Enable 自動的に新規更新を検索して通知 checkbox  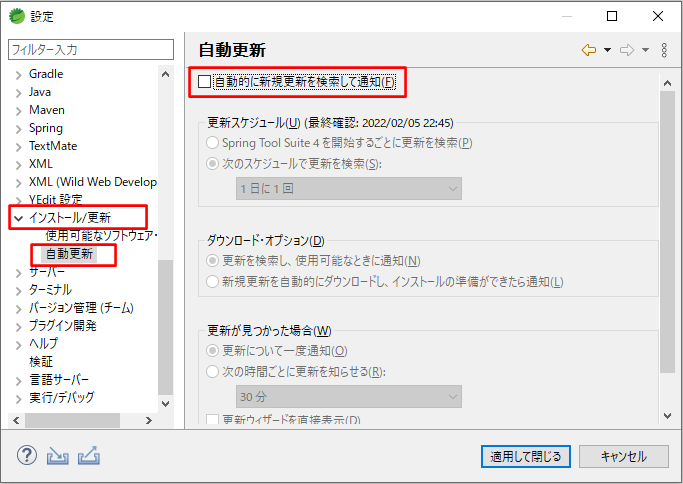point(204,81)
